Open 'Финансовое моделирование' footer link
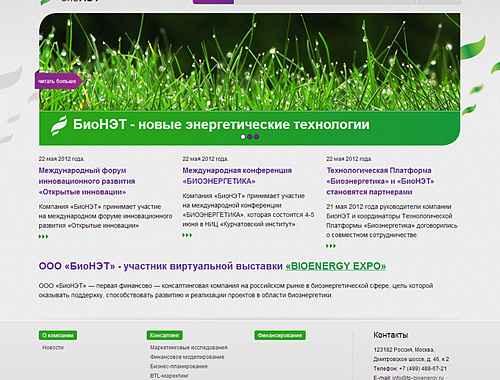500x380 pixels. tap(187, 357)
